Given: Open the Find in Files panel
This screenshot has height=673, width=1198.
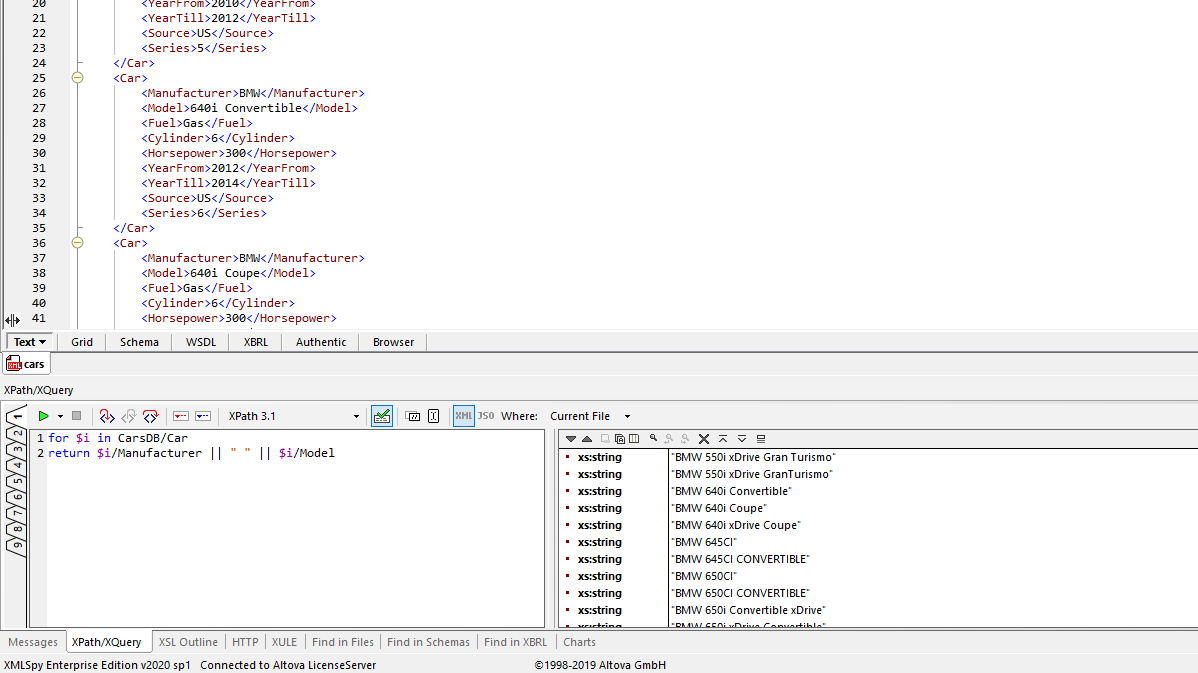Looking at the screenshot, I should click(342, 642).
